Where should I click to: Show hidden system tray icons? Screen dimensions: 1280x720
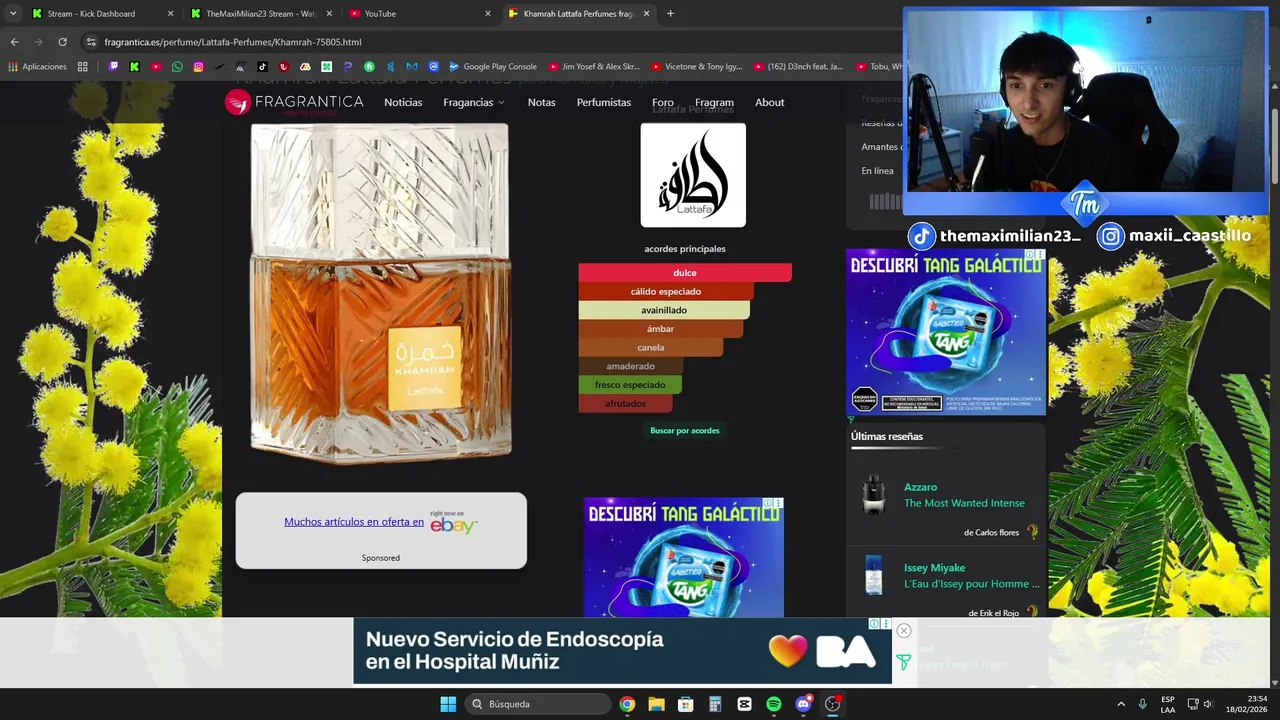click(x=1121, y=704)
